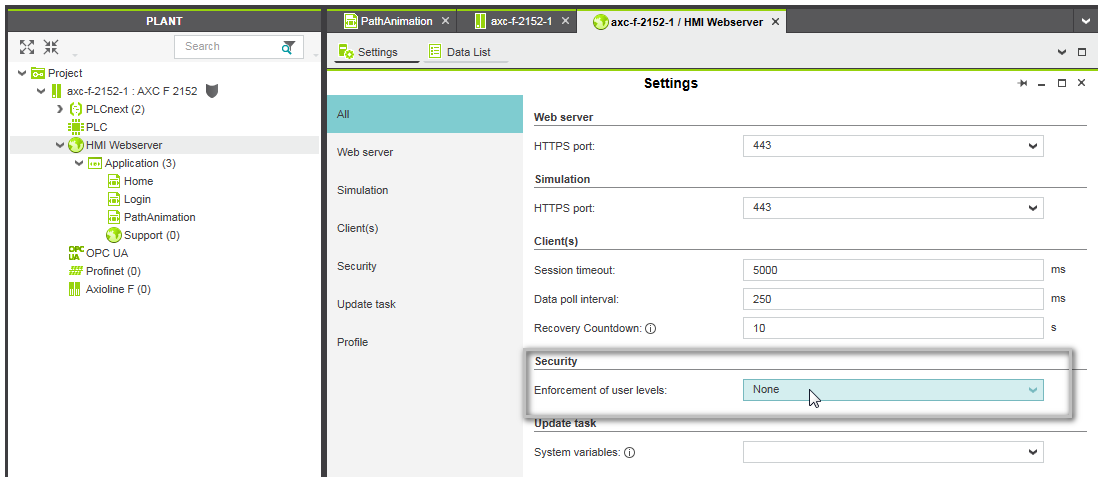Image resolution: width=1103 pixels, height=482 pixels.
Task: Switch to the Data List tab
Action: pos(466,52)
